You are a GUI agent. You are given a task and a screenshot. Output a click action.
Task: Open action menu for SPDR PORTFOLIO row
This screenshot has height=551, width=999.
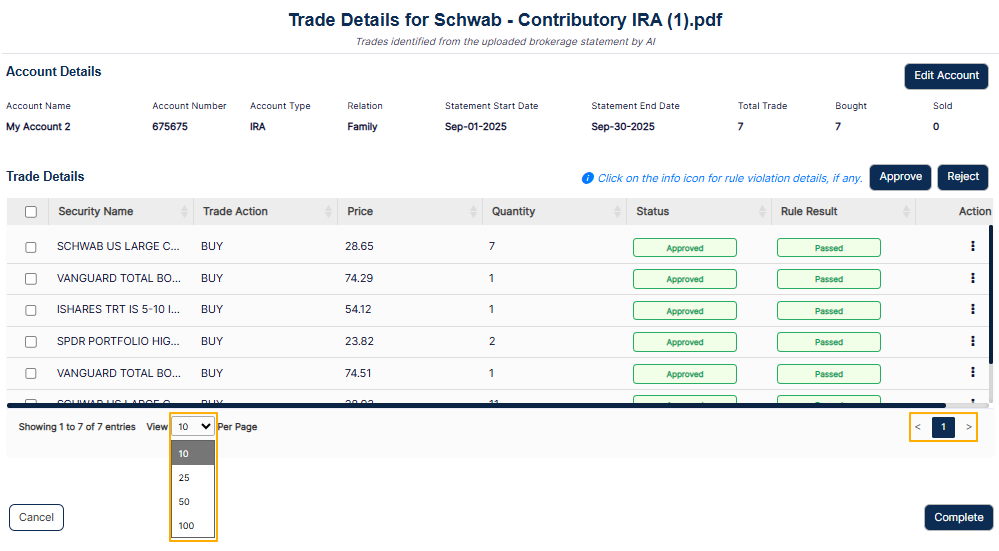pos(972,341)
